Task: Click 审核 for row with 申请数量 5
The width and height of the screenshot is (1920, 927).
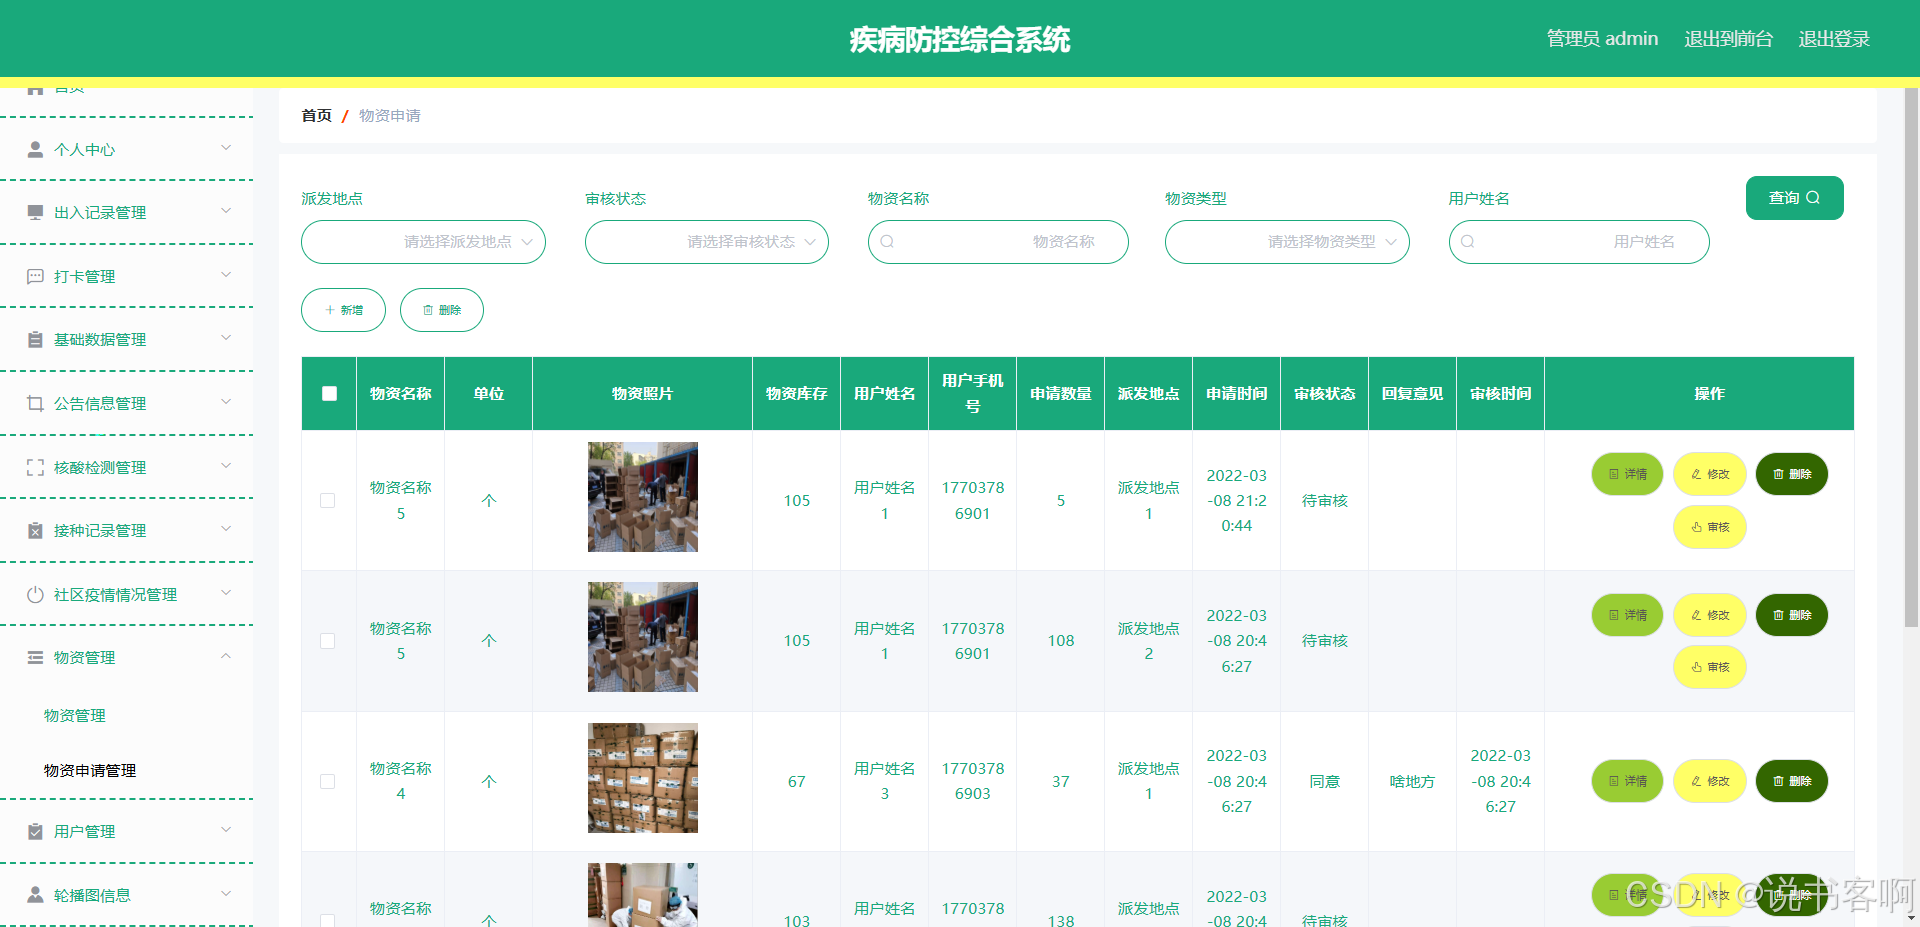Action: click(1710, 527)
